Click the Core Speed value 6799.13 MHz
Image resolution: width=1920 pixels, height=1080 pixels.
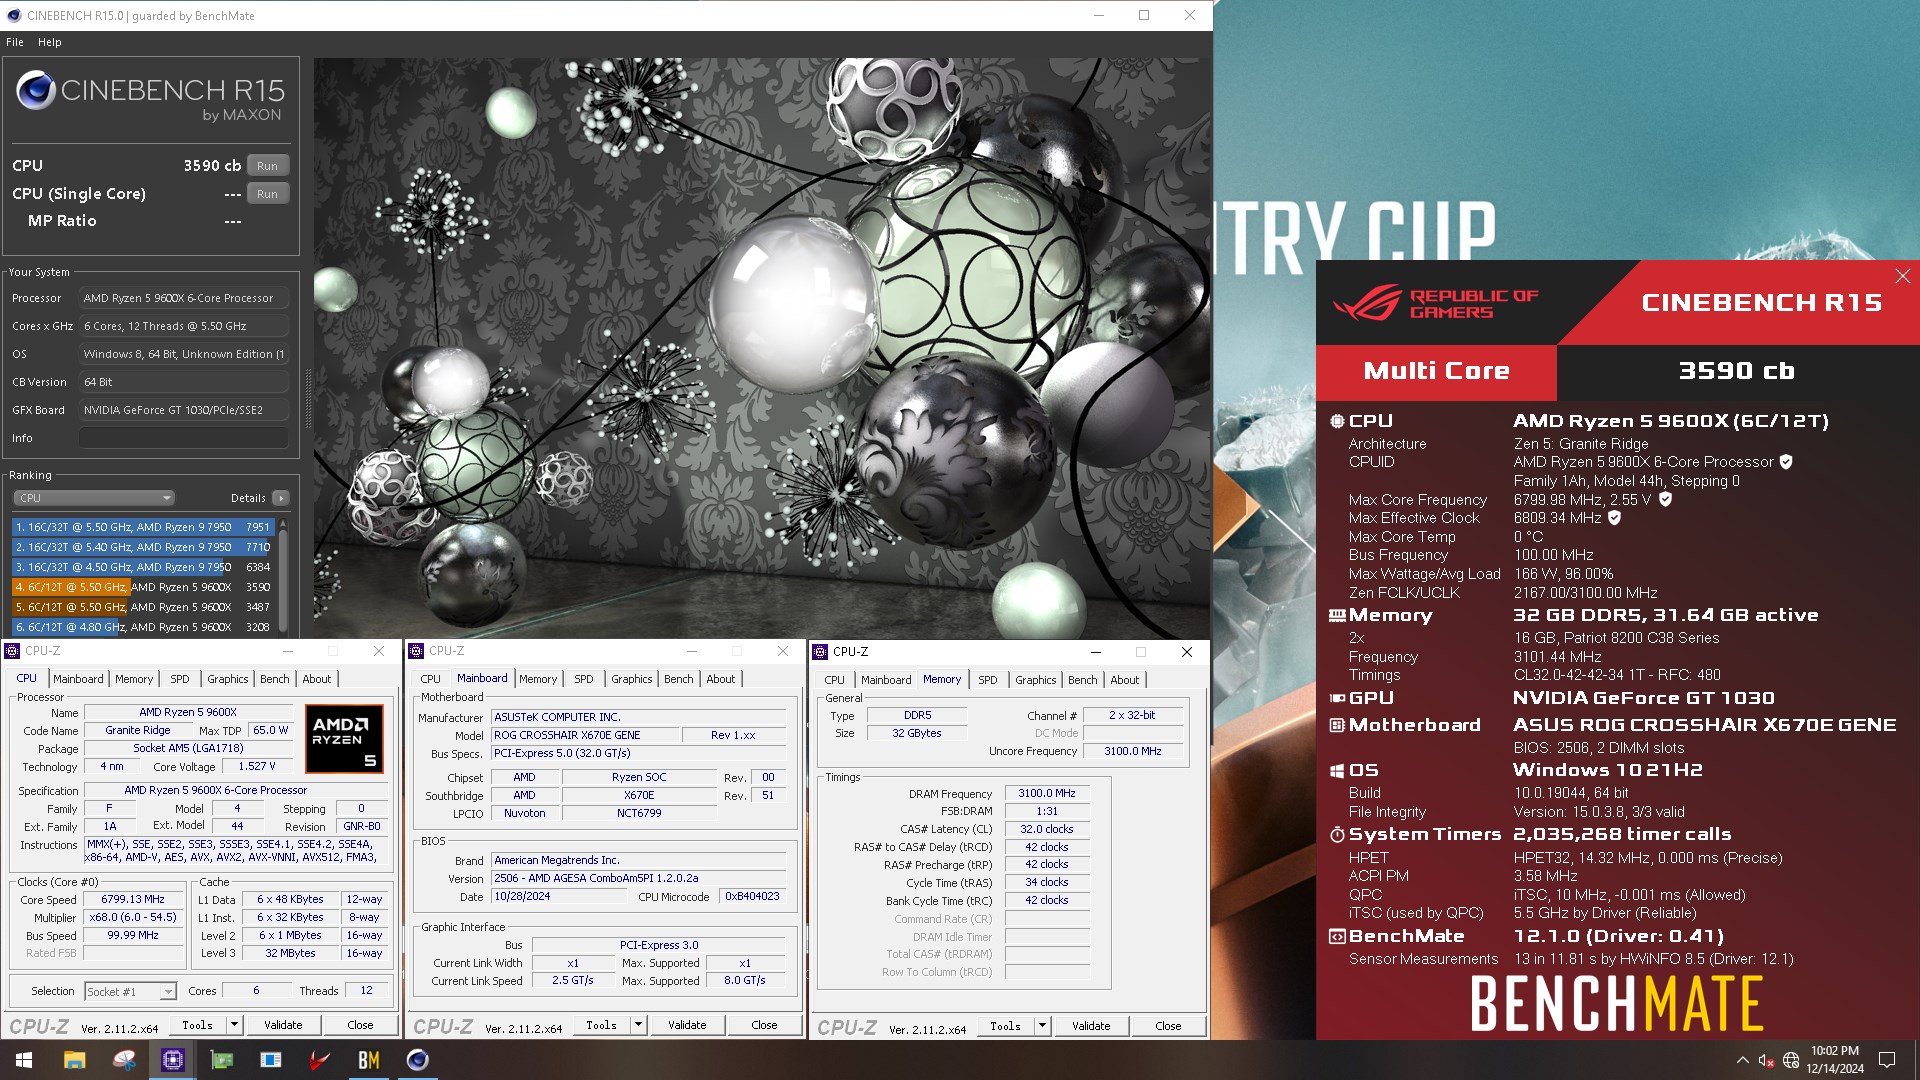pos(133,899)
